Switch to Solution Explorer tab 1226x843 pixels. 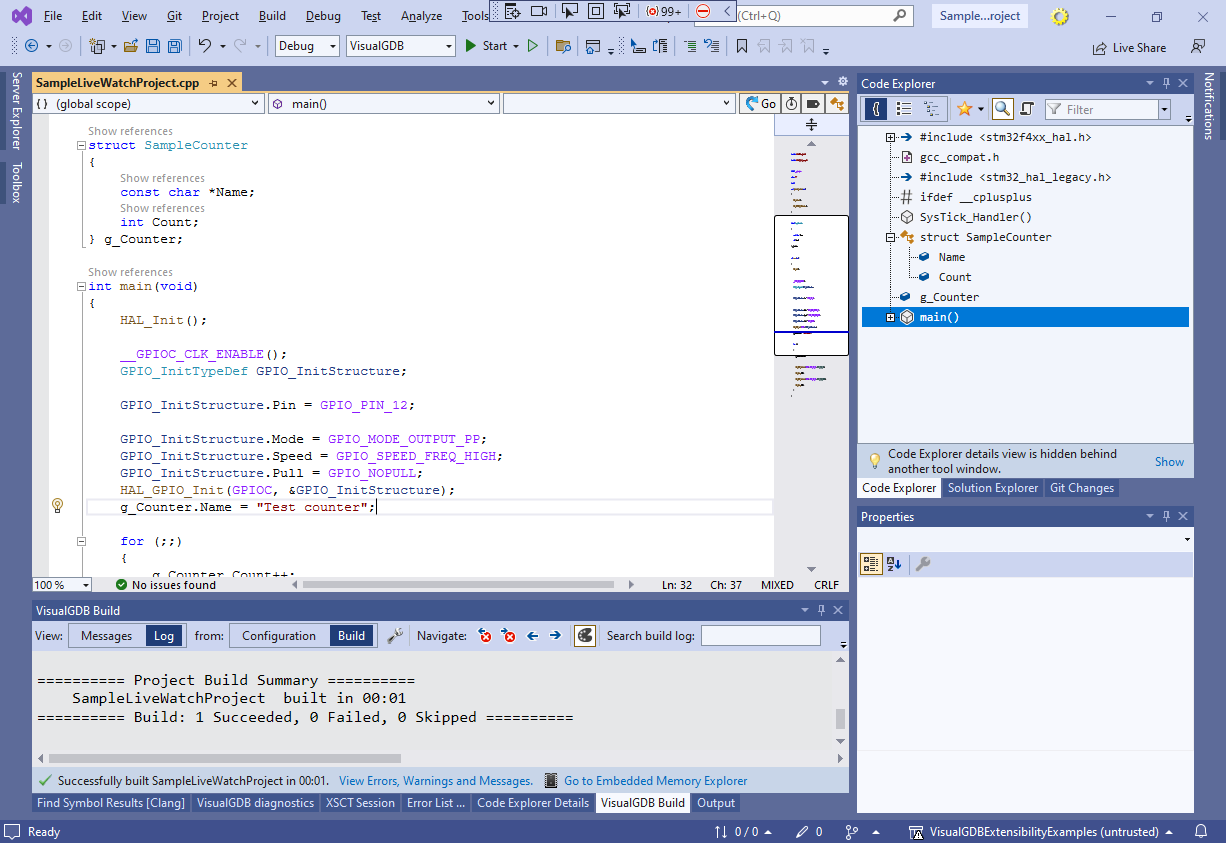pos(993,488)
